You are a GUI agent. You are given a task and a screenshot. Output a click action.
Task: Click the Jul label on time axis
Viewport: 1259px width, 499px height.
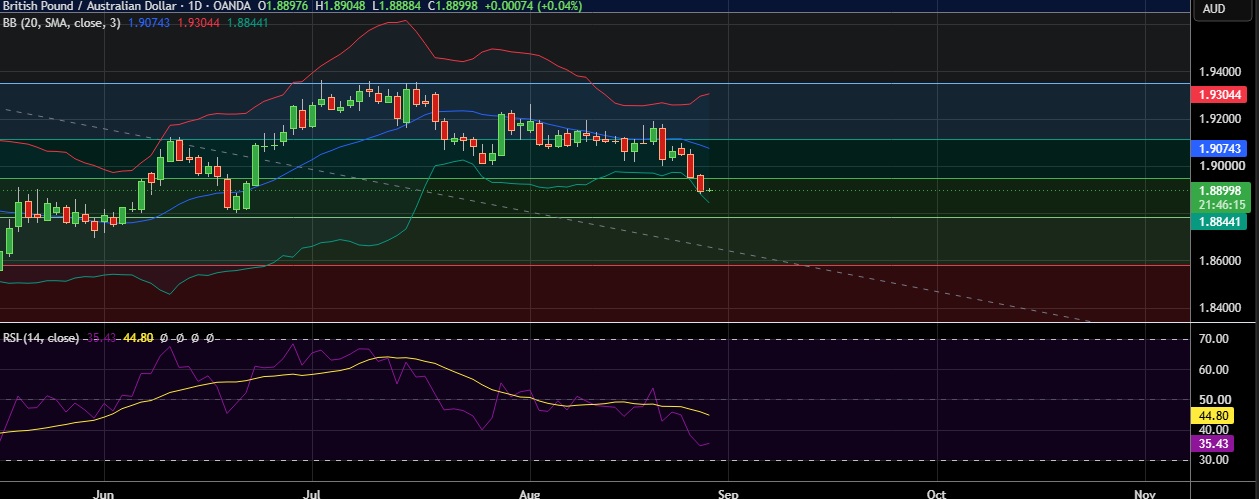click(313, 493)
